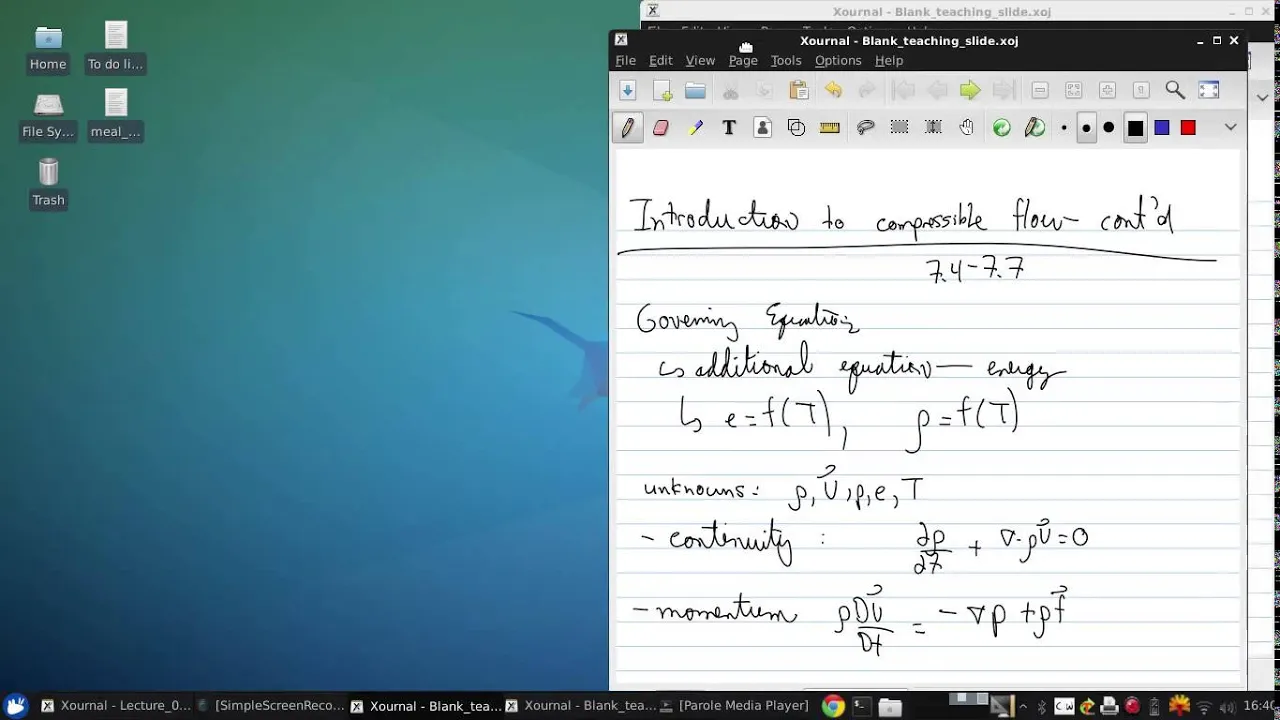Screen dimensions: 1280x720
Task: Toggle the Ruler tool
Action: pyautogui.click(x=830, y=127)
